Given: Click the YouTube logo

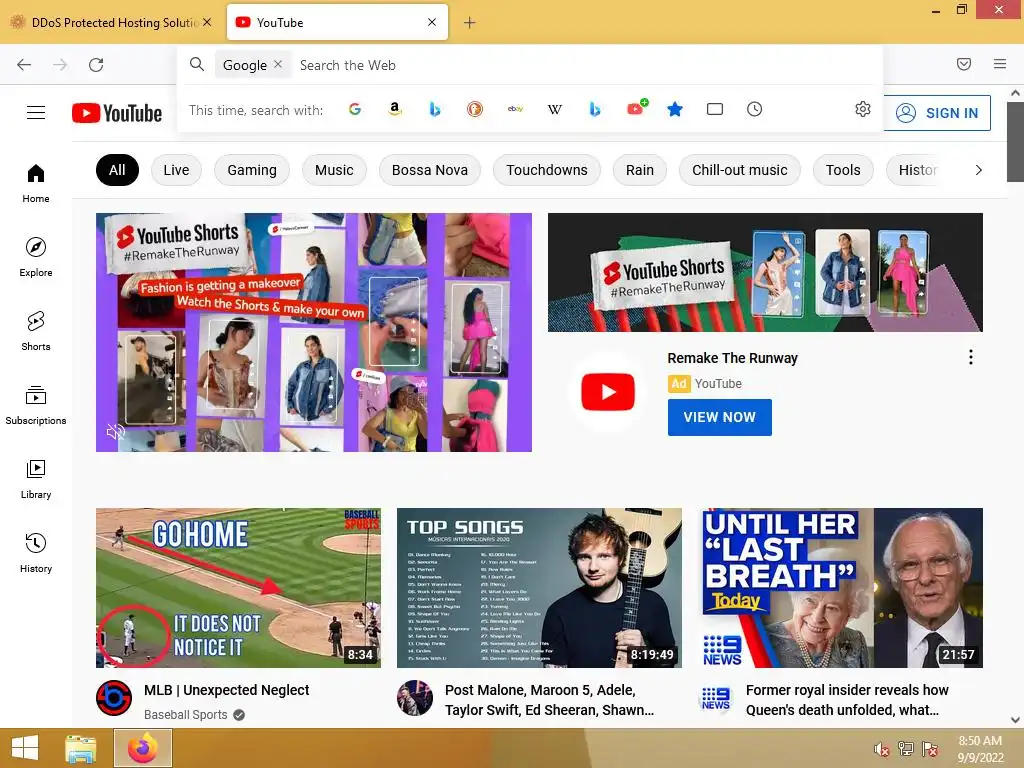Looking at the screenshot, I should click(117, 113).
